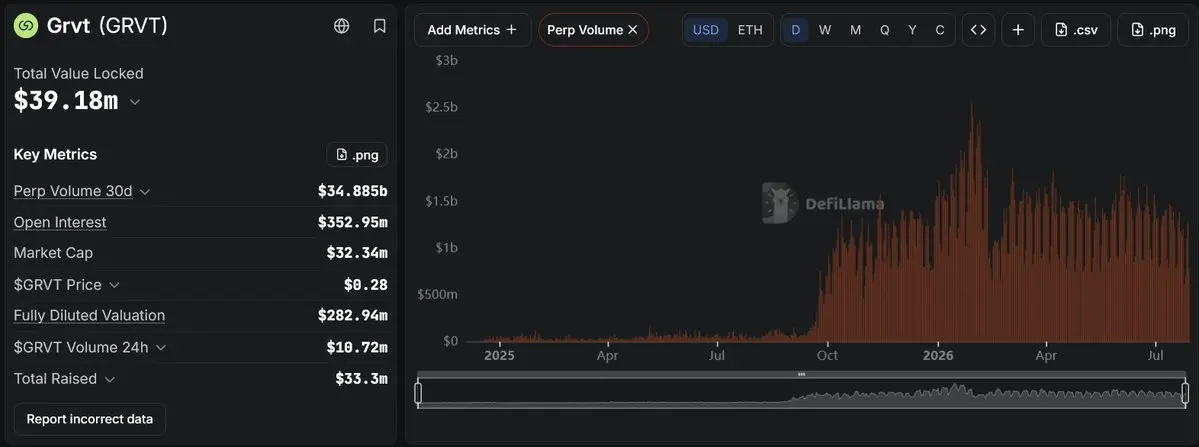Select the daily D interval

[796, 30]
